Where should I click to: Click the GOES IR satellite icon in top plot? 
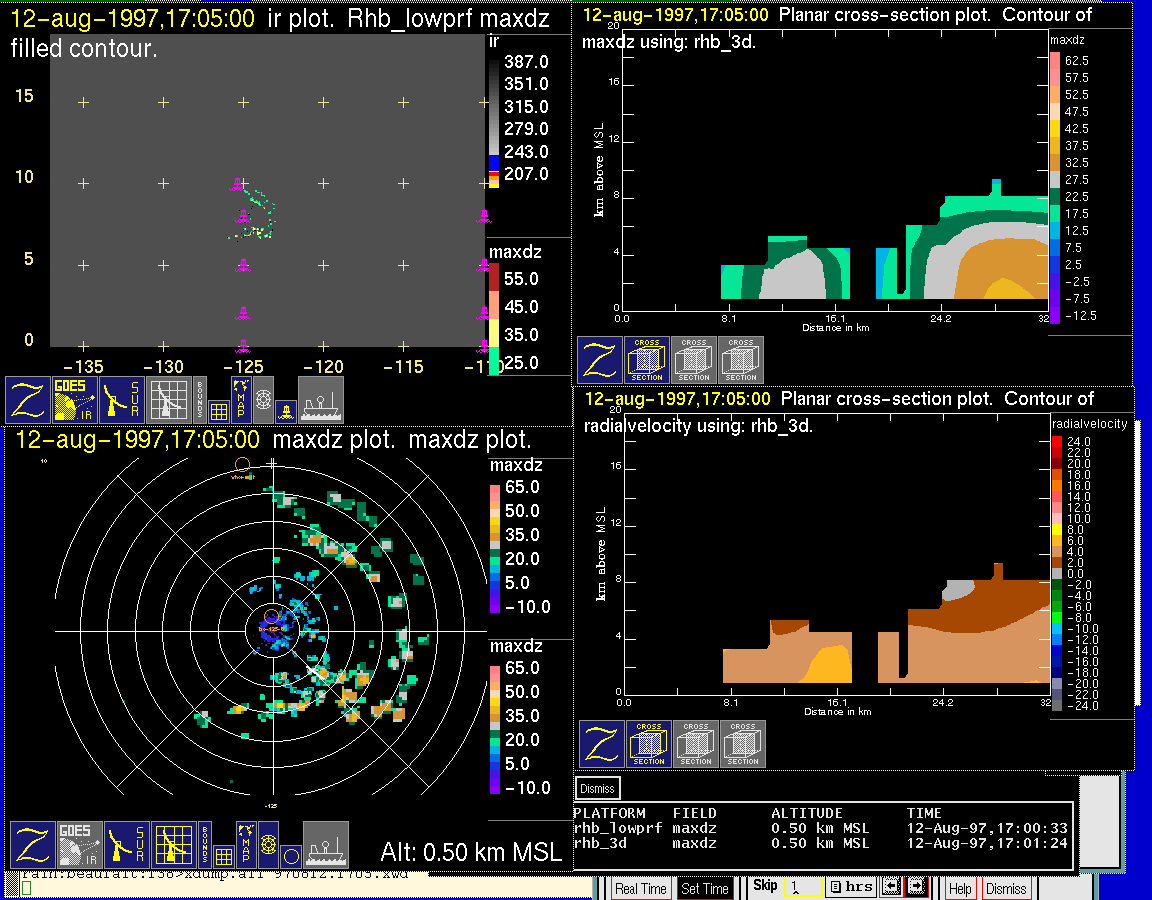(x=75, y=400)
